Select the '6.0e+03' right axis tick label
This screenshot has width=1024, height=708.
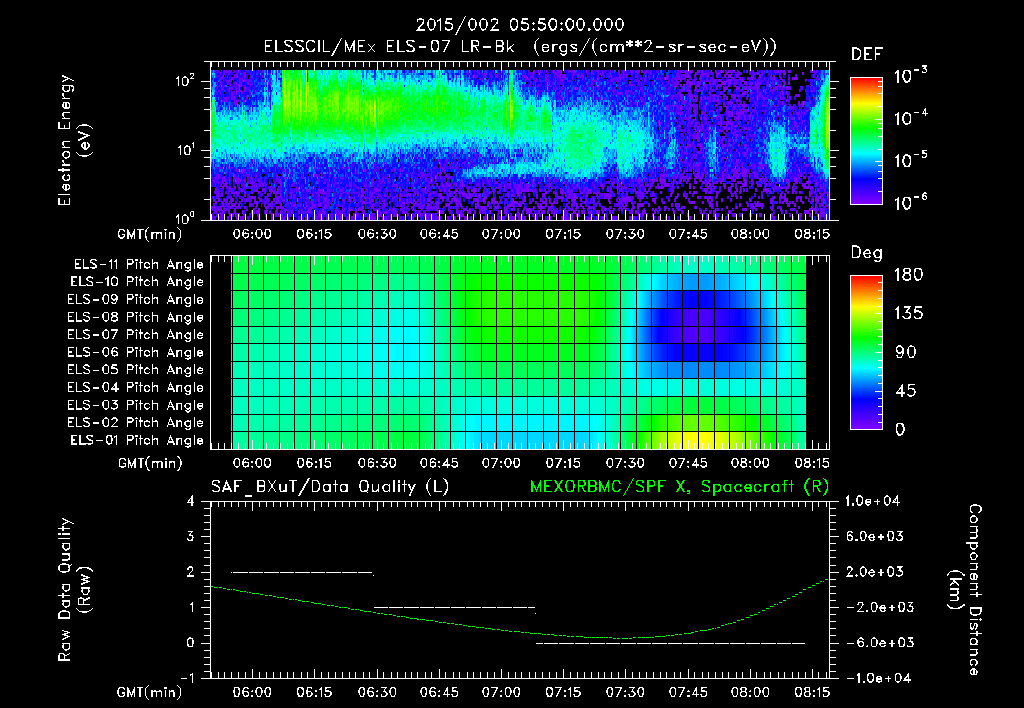click(875, 536)
